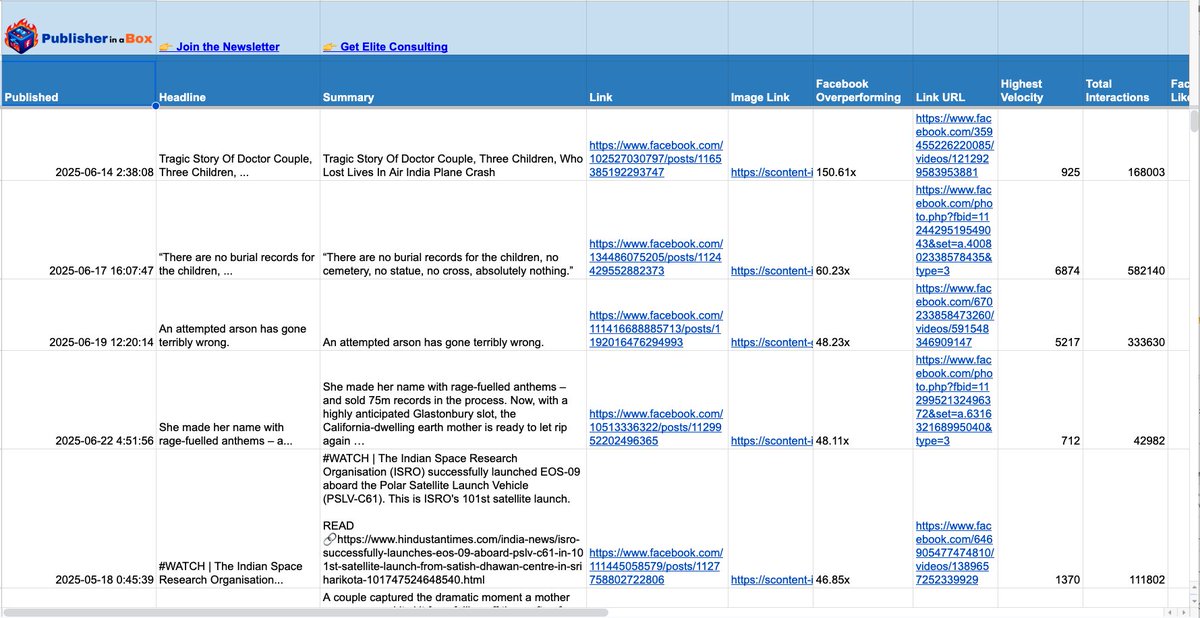Open the photo.php fbid=1124429519549043 Link URL
This screenshot has height=618, width=1200.
954,229
